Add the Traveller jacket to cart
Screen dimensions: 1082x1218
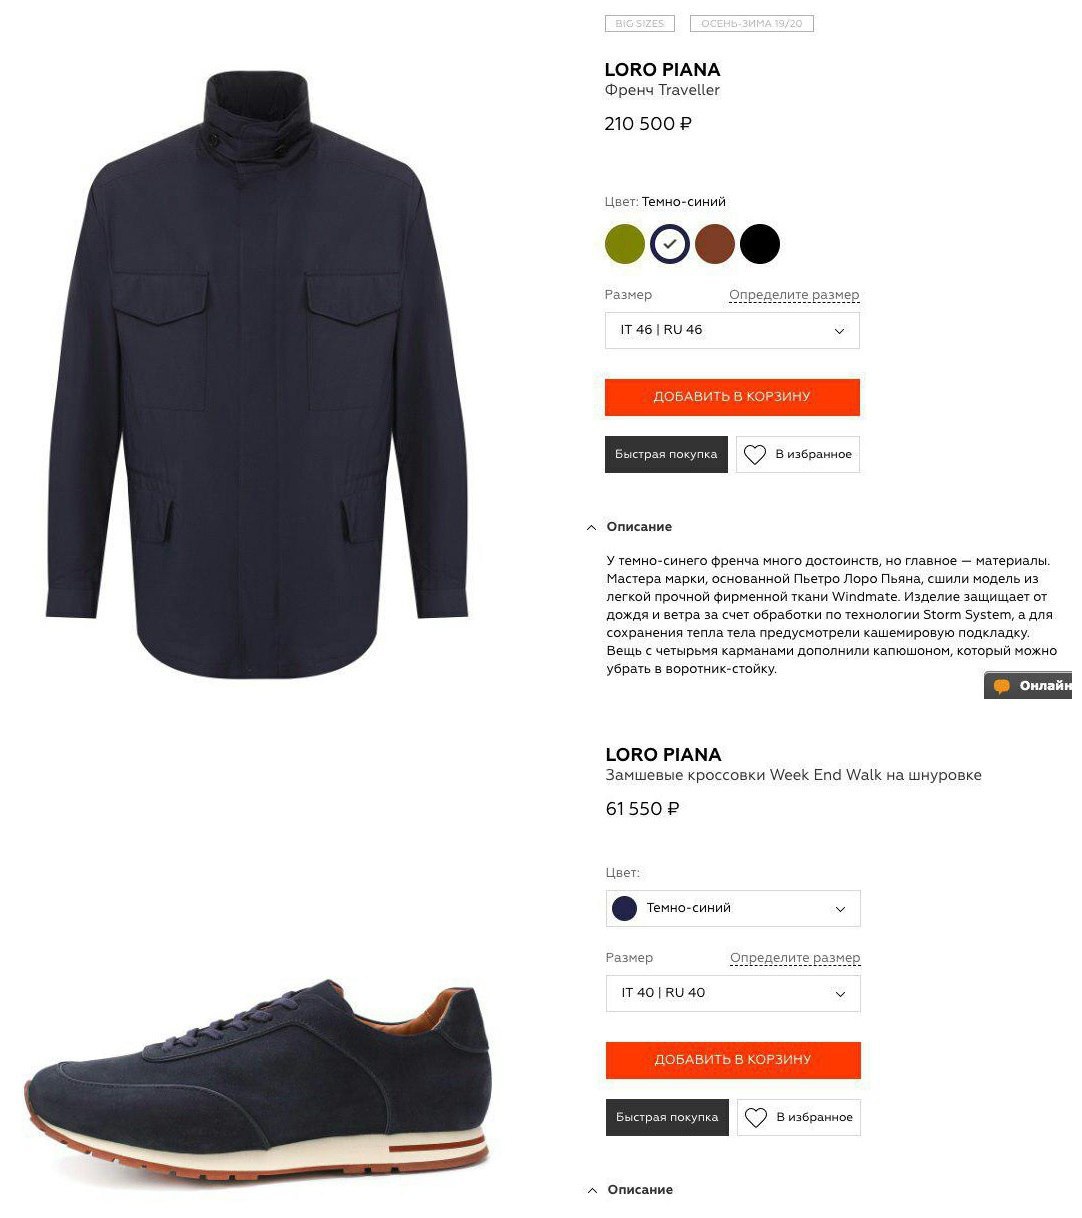pos(732,397)
